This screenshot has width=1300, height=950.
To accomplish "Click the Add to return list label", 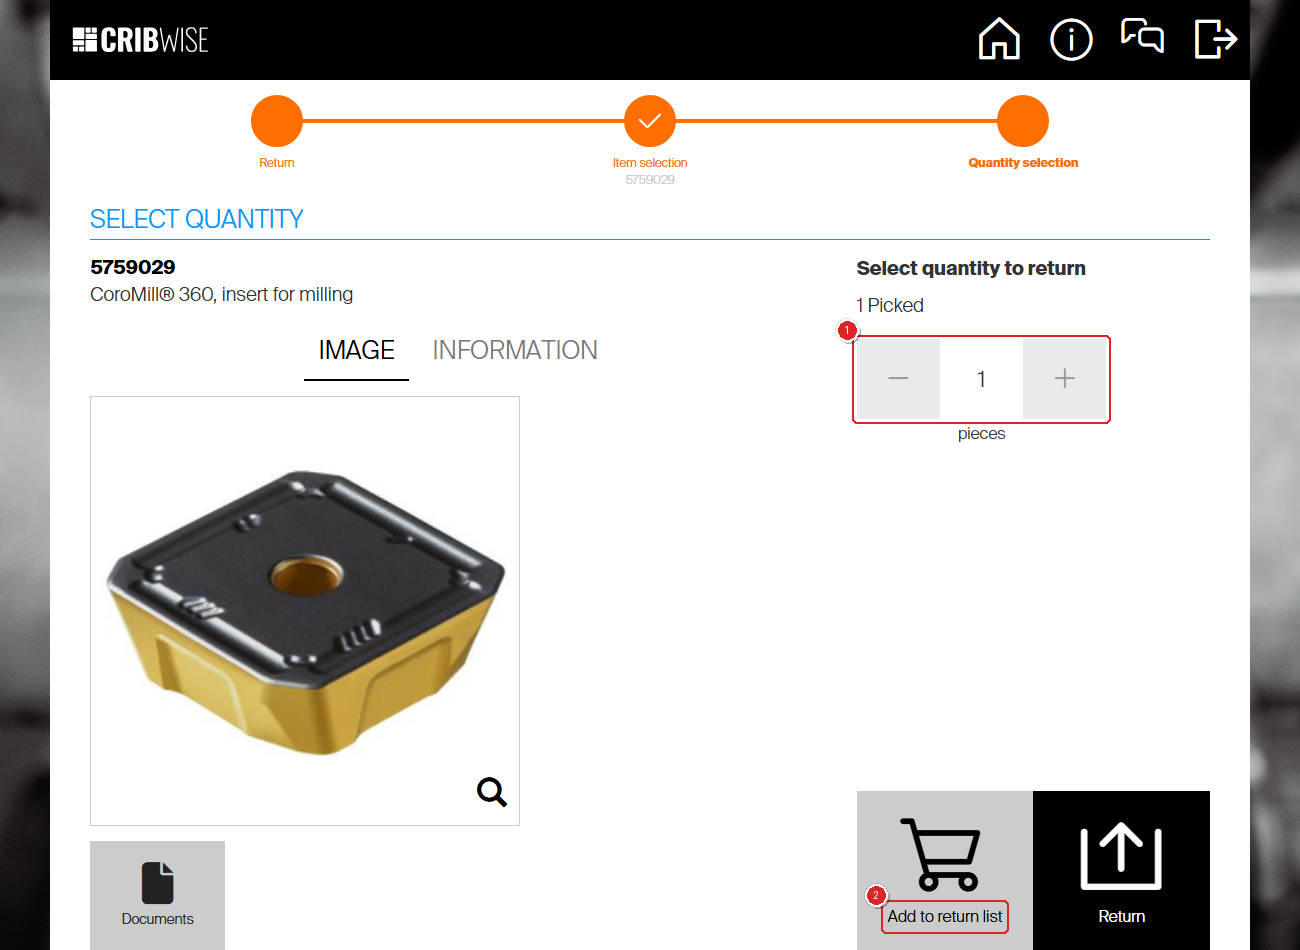I will [945, 917].
